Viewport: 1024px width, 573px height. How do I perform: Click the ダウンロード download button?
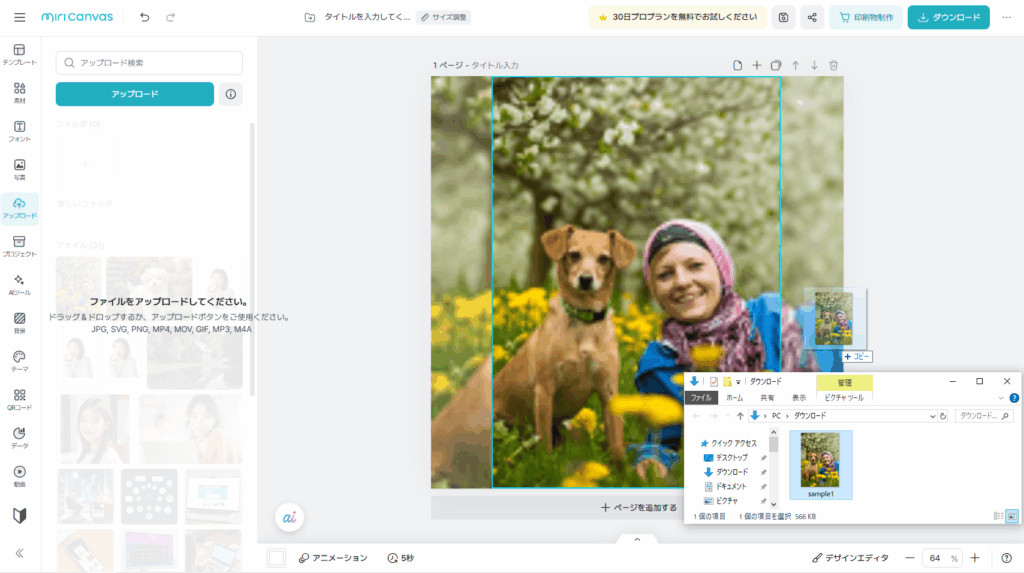[948, 18]
